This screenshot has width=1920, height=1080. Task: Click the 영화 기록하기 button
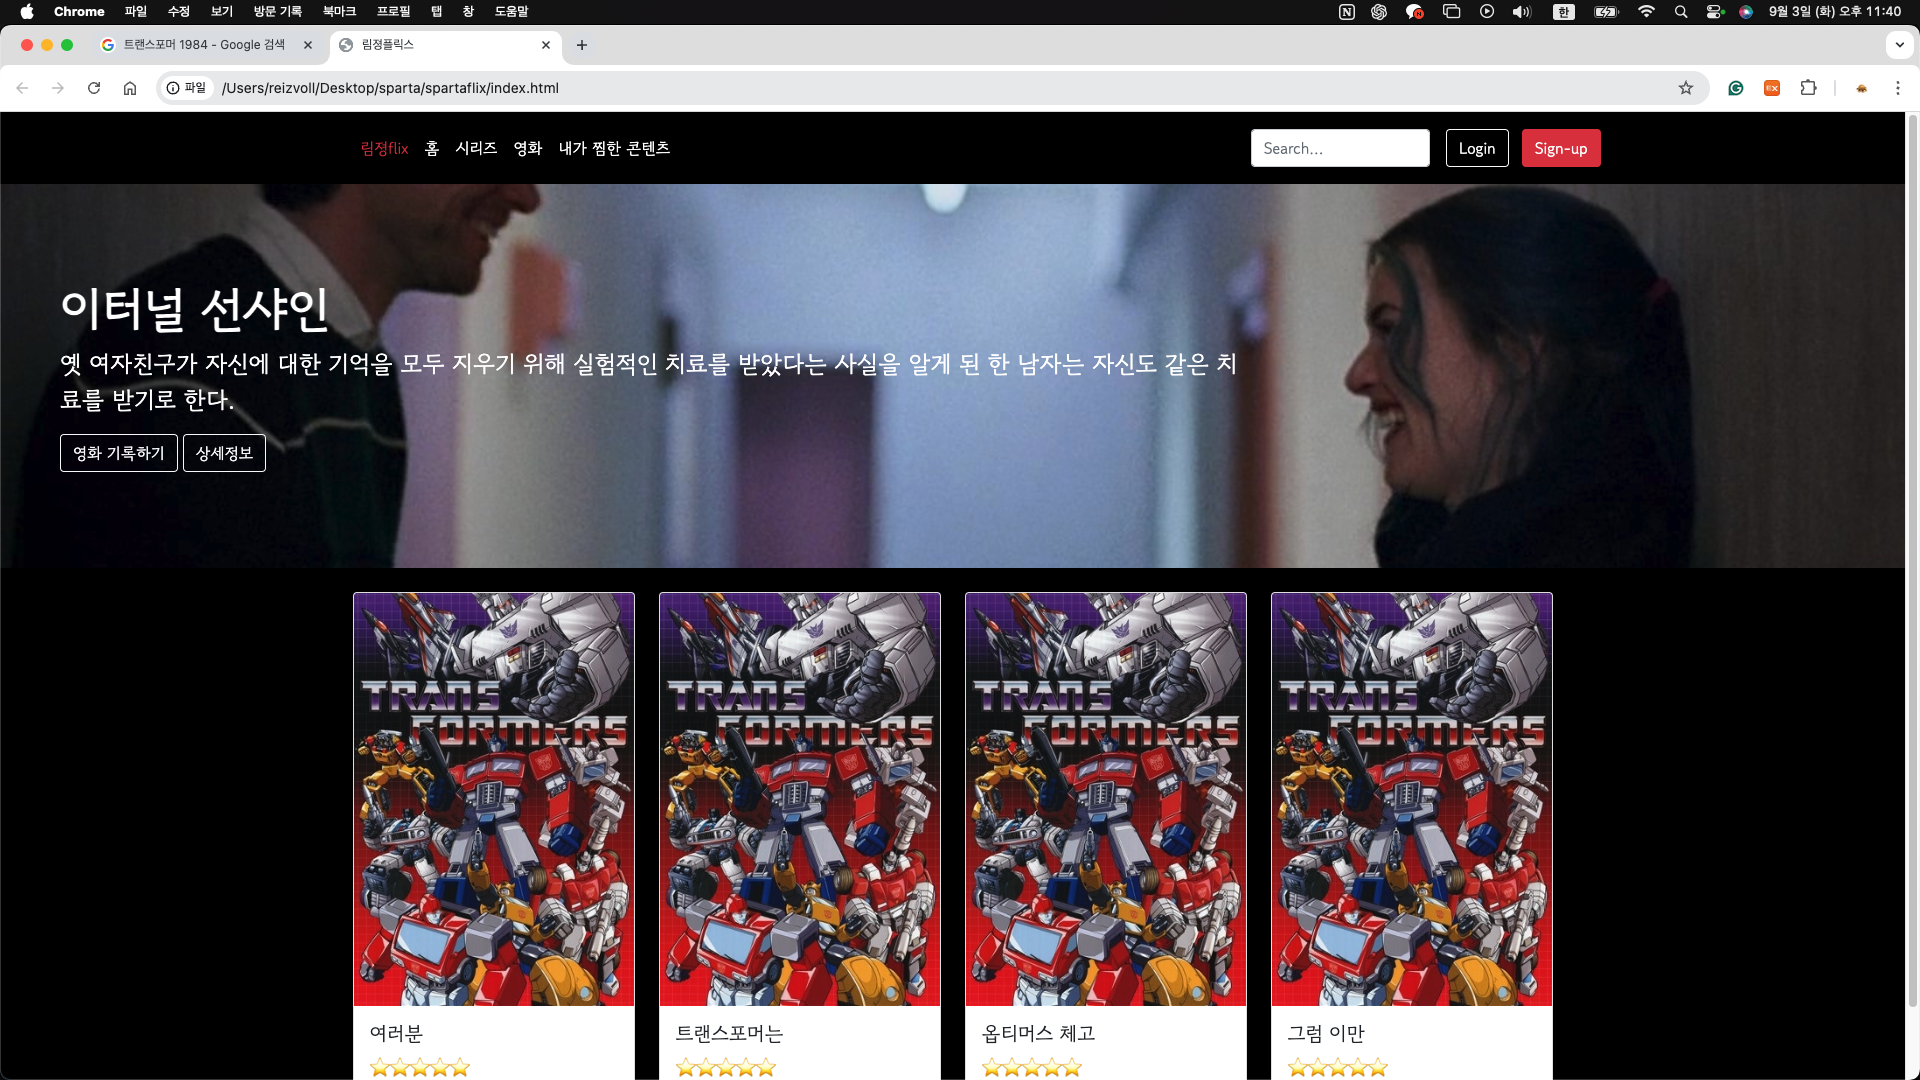pyautogui.click(x=119, y=453)
